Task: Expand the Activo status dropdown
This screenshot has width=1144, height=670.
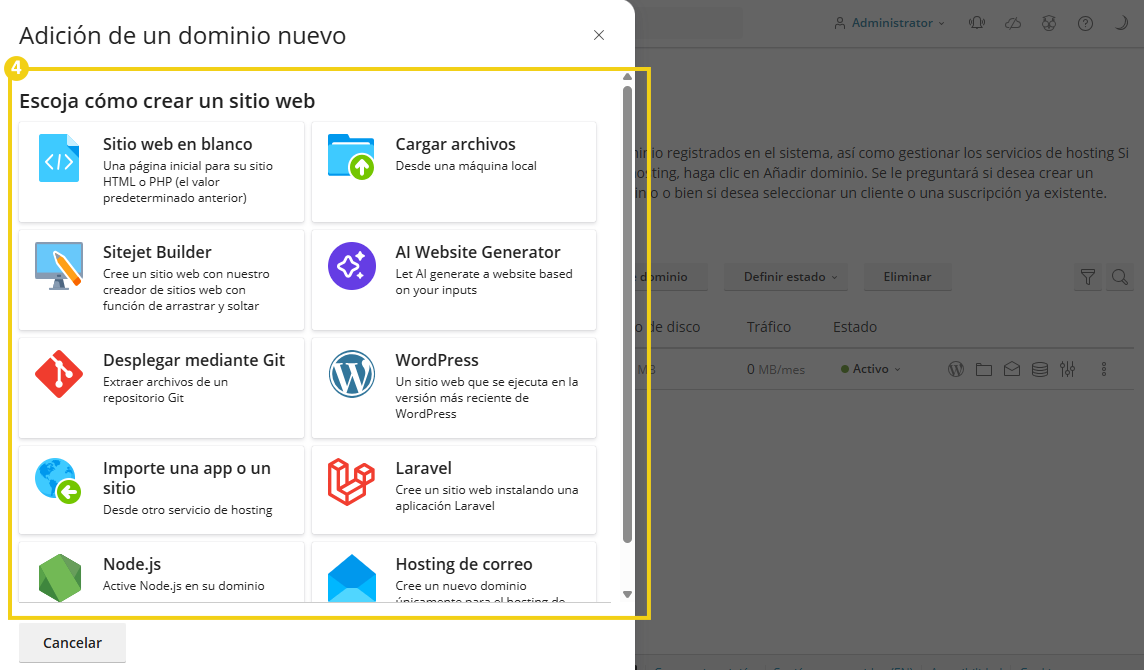Action: tap(869, 368)
